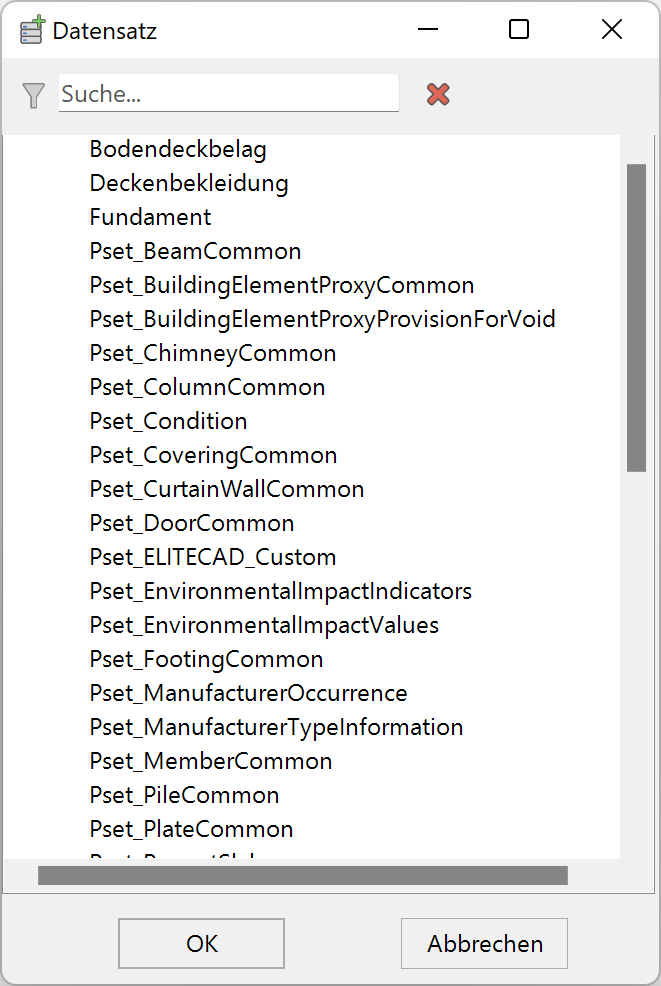Select Pset_DoorCommon item
Viewport: 661px width, 986px height.
[x=192, y=523]
